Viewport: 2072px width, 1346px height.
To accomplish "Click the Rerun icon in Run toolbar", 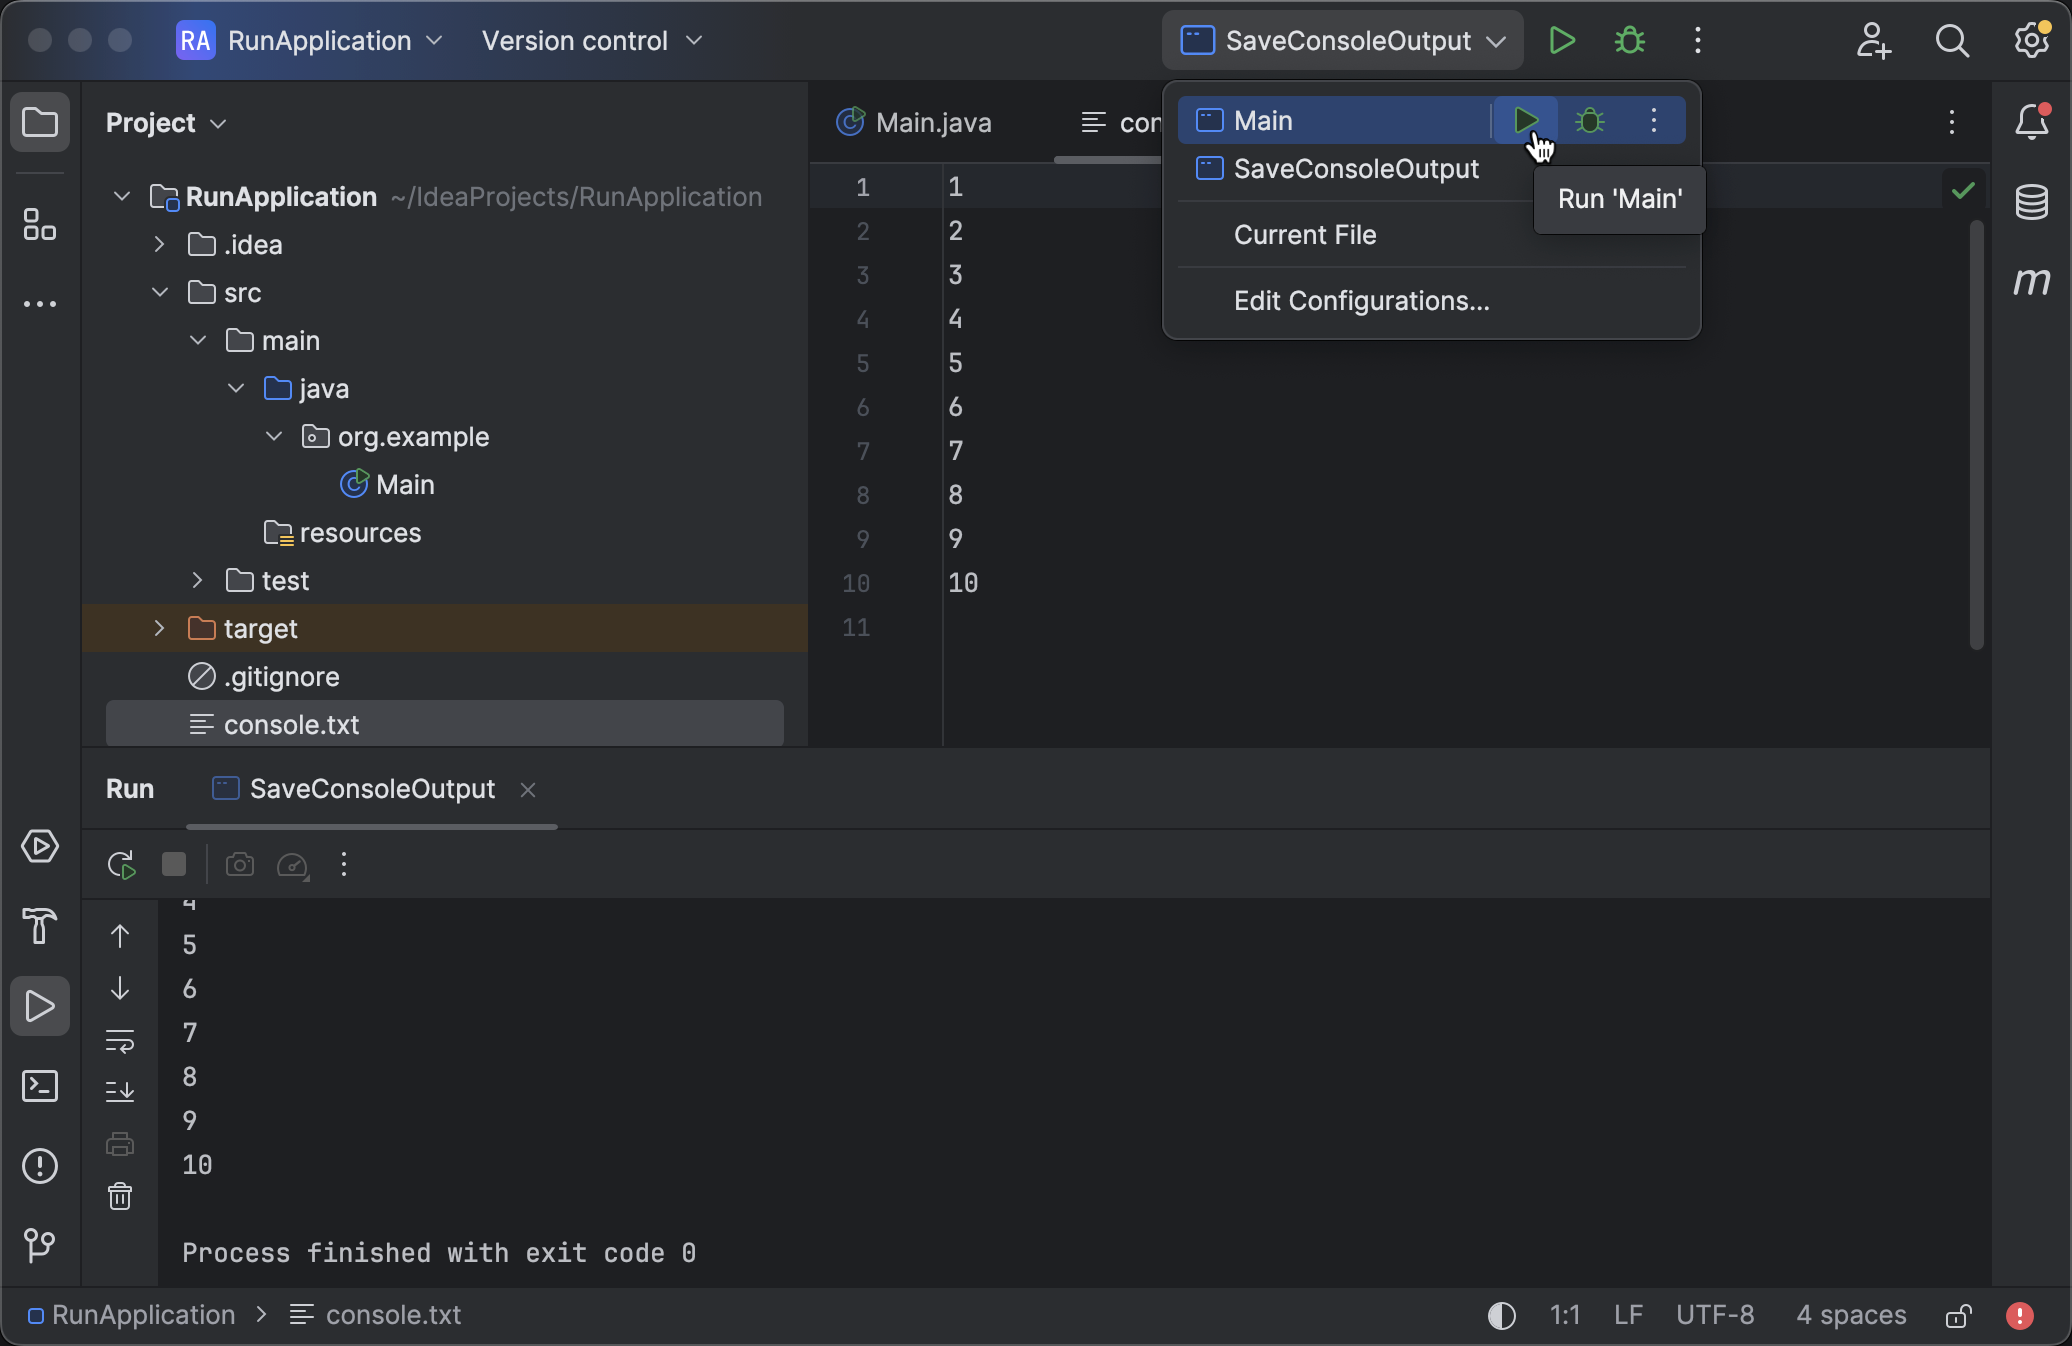I will (121, 865).
